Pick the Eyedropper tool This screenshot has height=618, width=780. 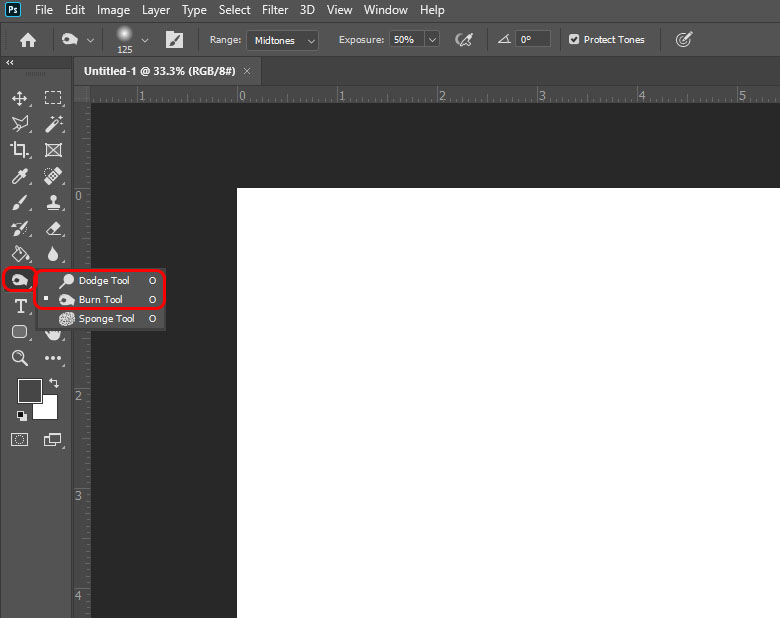tap(20, 176)
